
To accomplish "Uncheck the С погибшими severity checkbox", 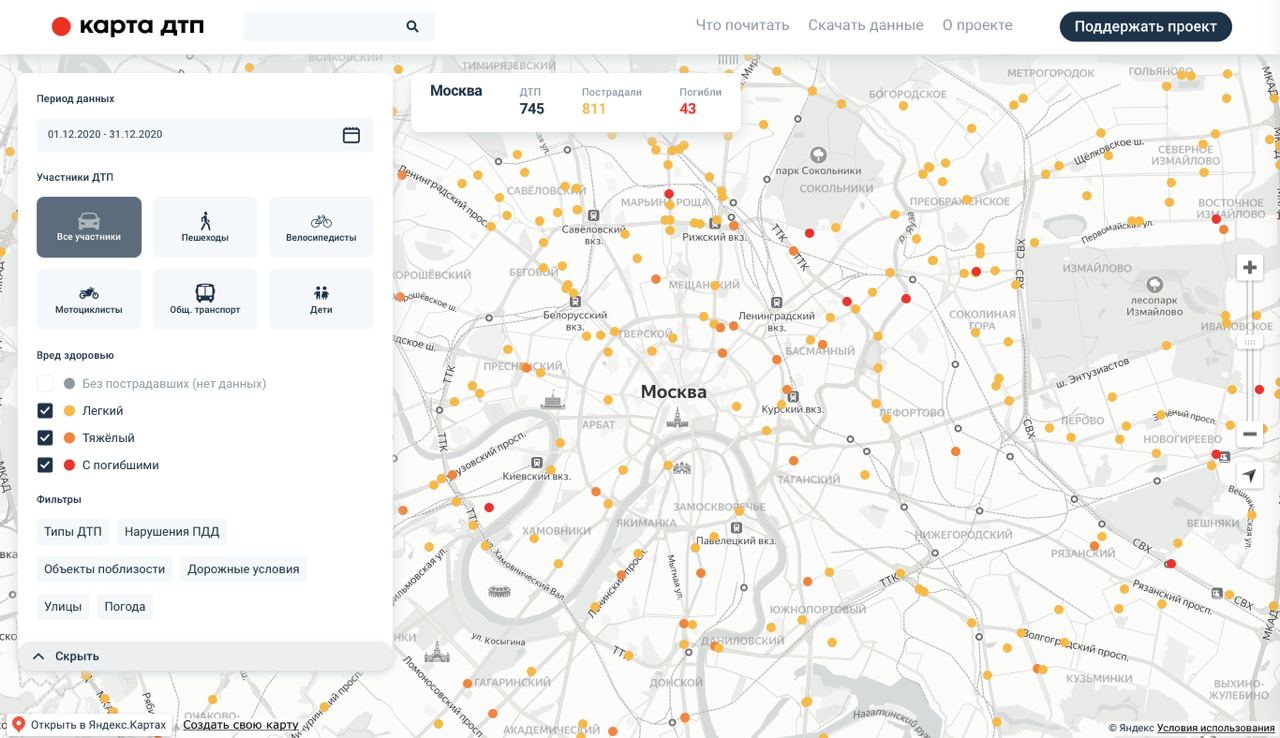I will [x=45, y=464].
